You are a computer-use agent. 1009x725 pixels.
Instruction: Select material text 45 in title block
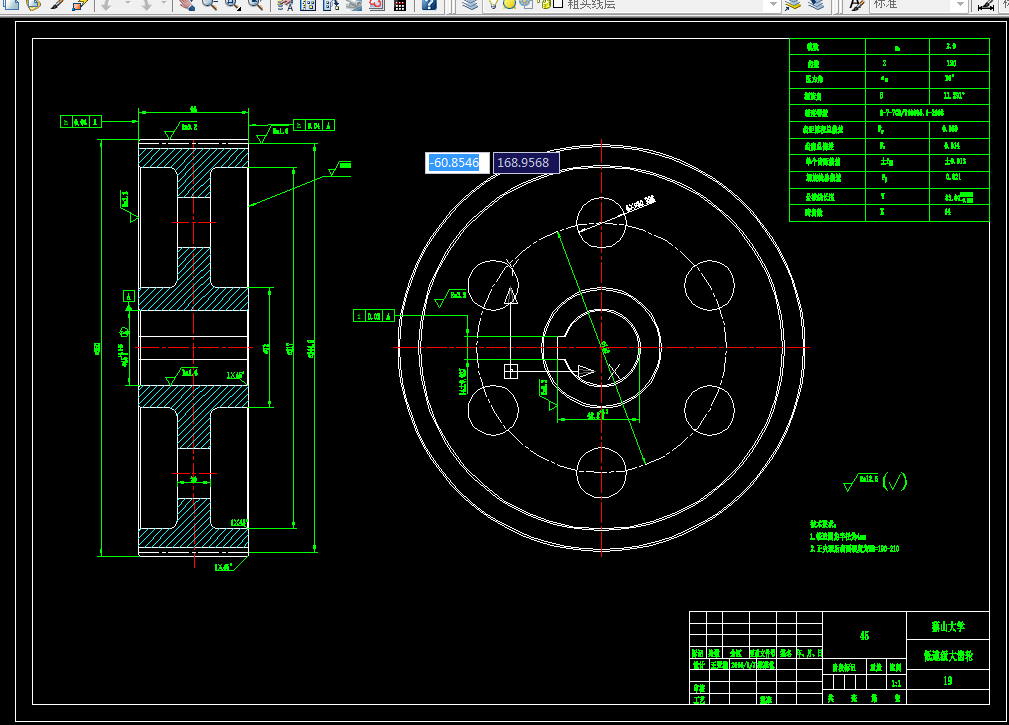pyautogui.click(x=864, y=636)
